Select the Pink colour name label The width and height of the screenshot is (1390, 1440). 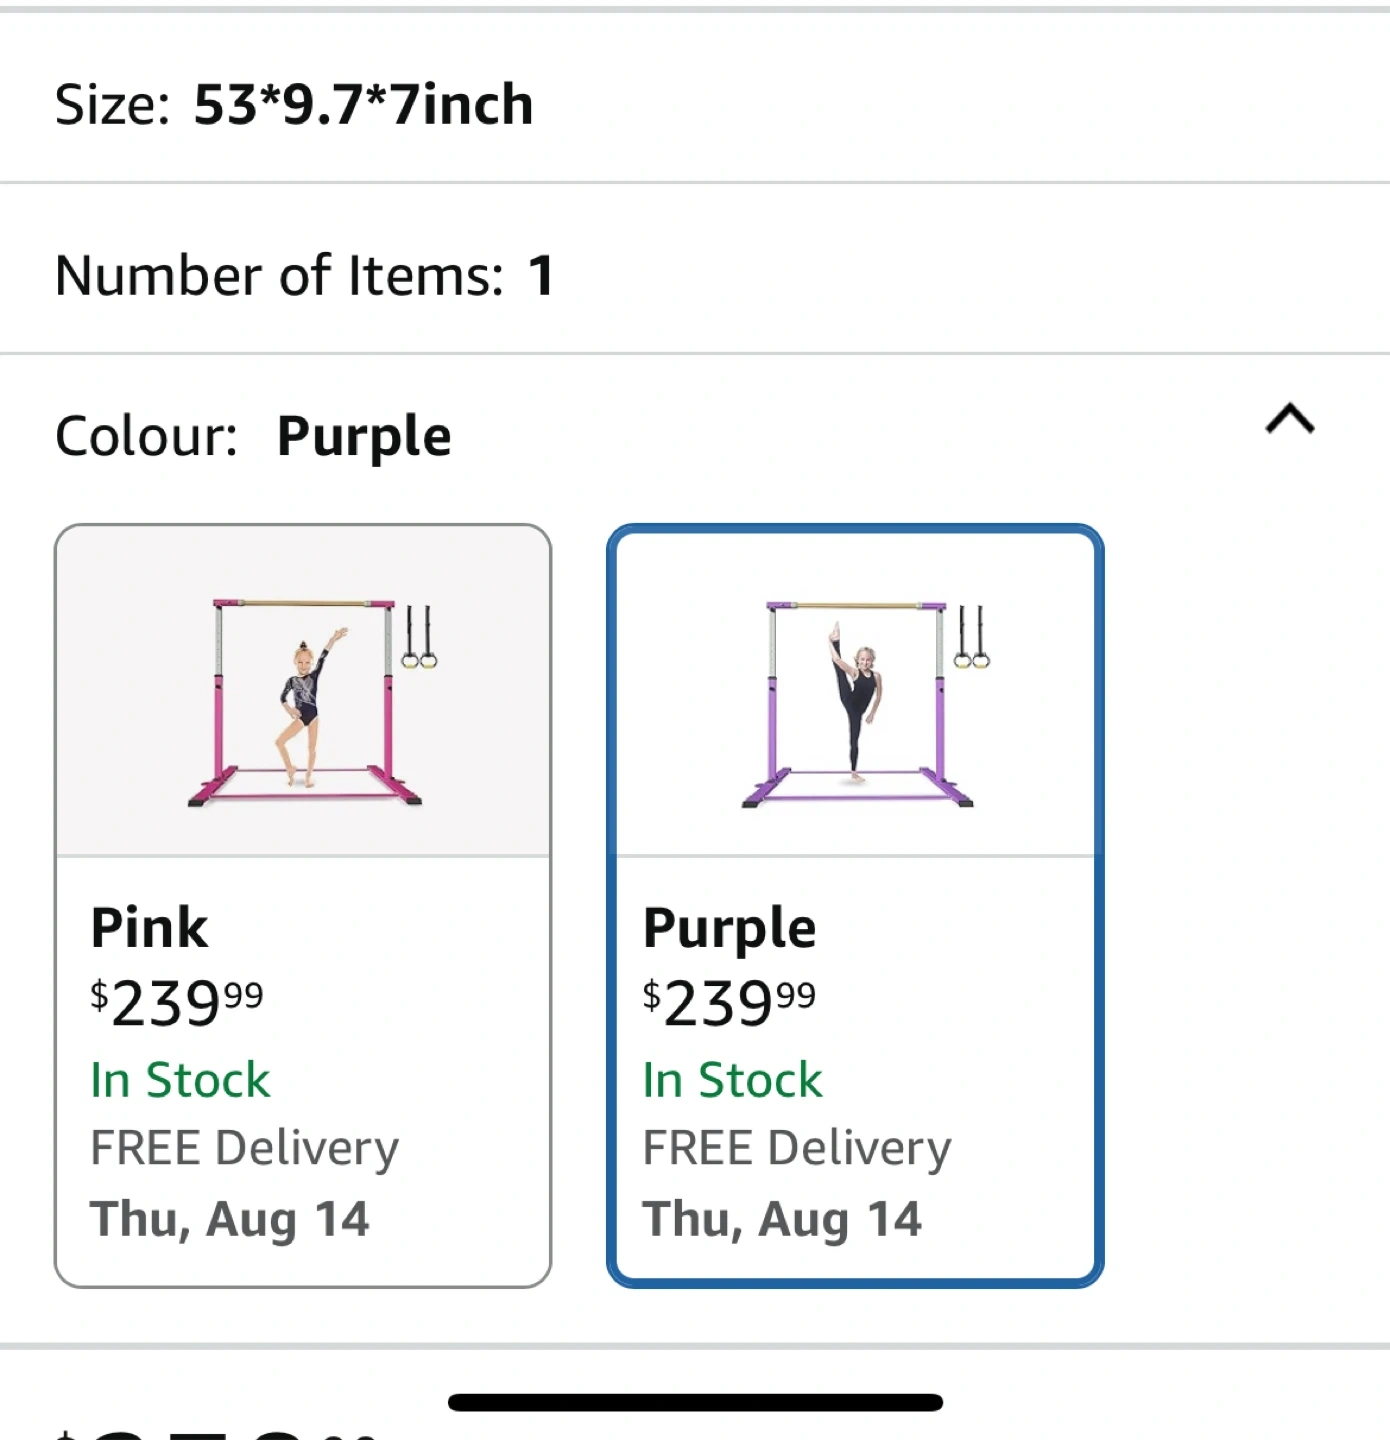[149, 927]
